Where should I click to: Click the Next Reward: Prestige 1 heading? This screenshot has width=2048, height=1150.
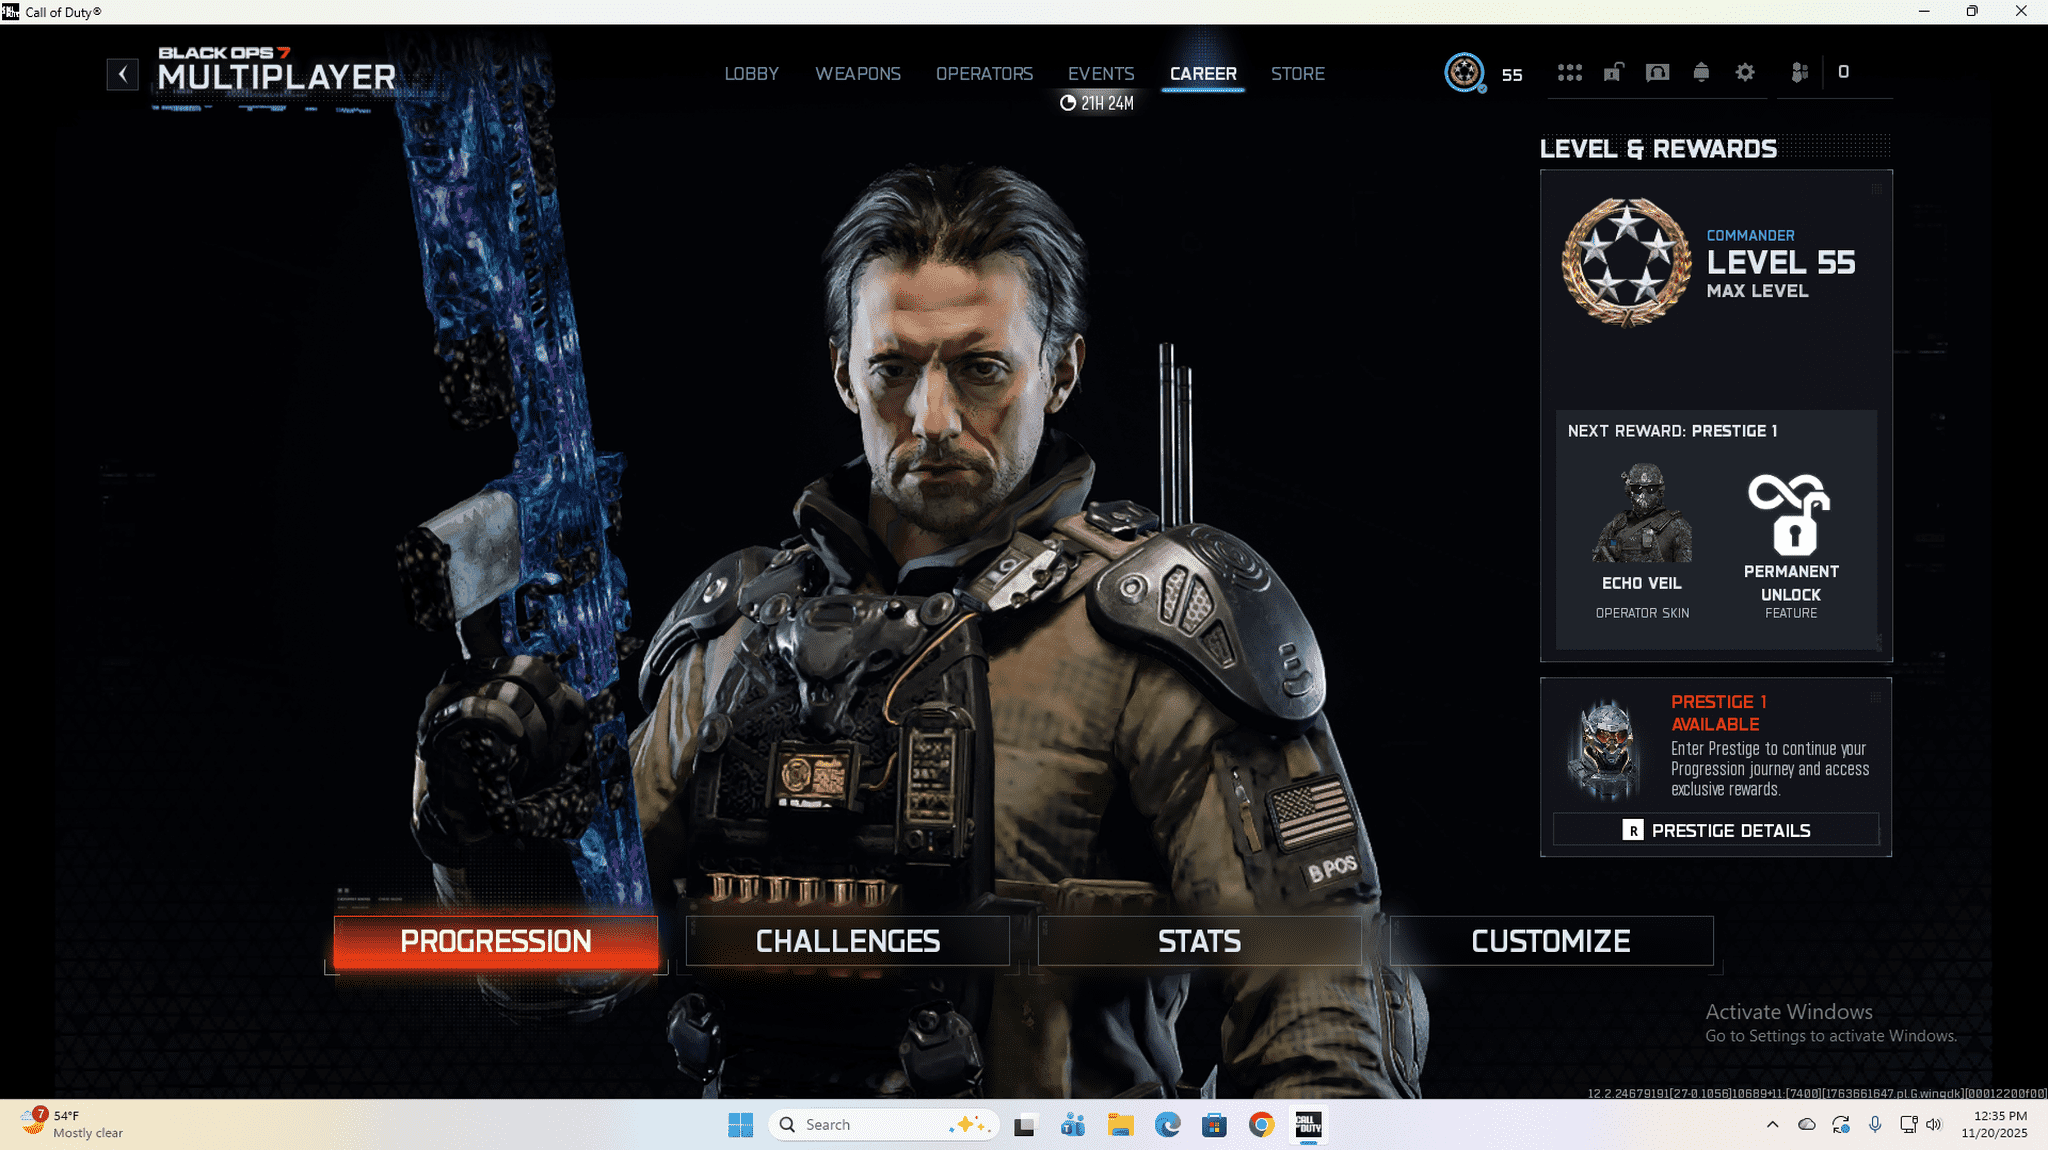tap(1672, 431)
